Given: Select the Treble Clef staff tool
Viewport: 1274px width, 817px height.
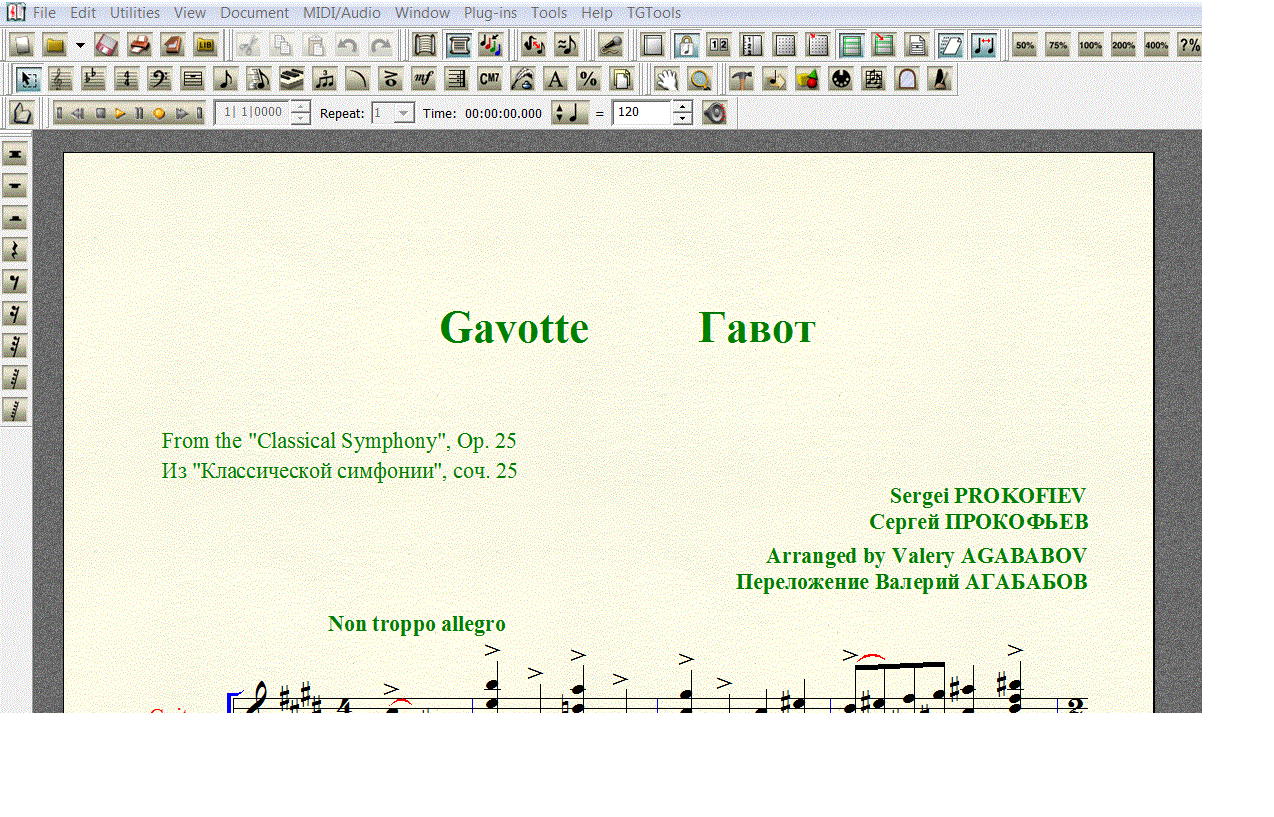Looking at the screenshot, I should (61, 79).
